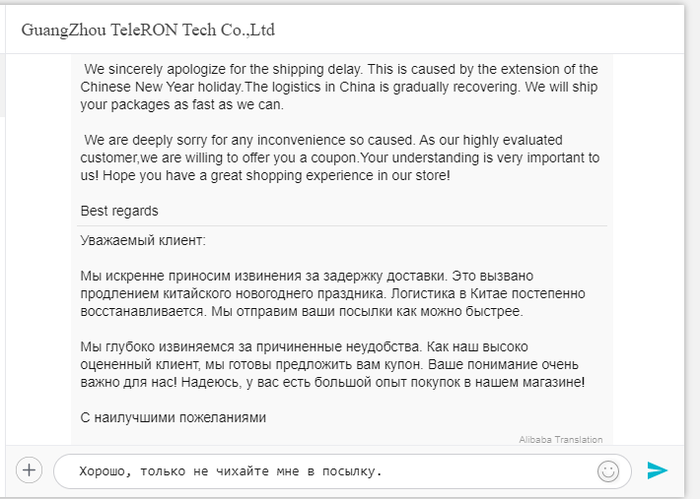Viewport: 700px width, 499px height.
Task: Open the emoji smiley picker
Action: click(x=607, y=470)
